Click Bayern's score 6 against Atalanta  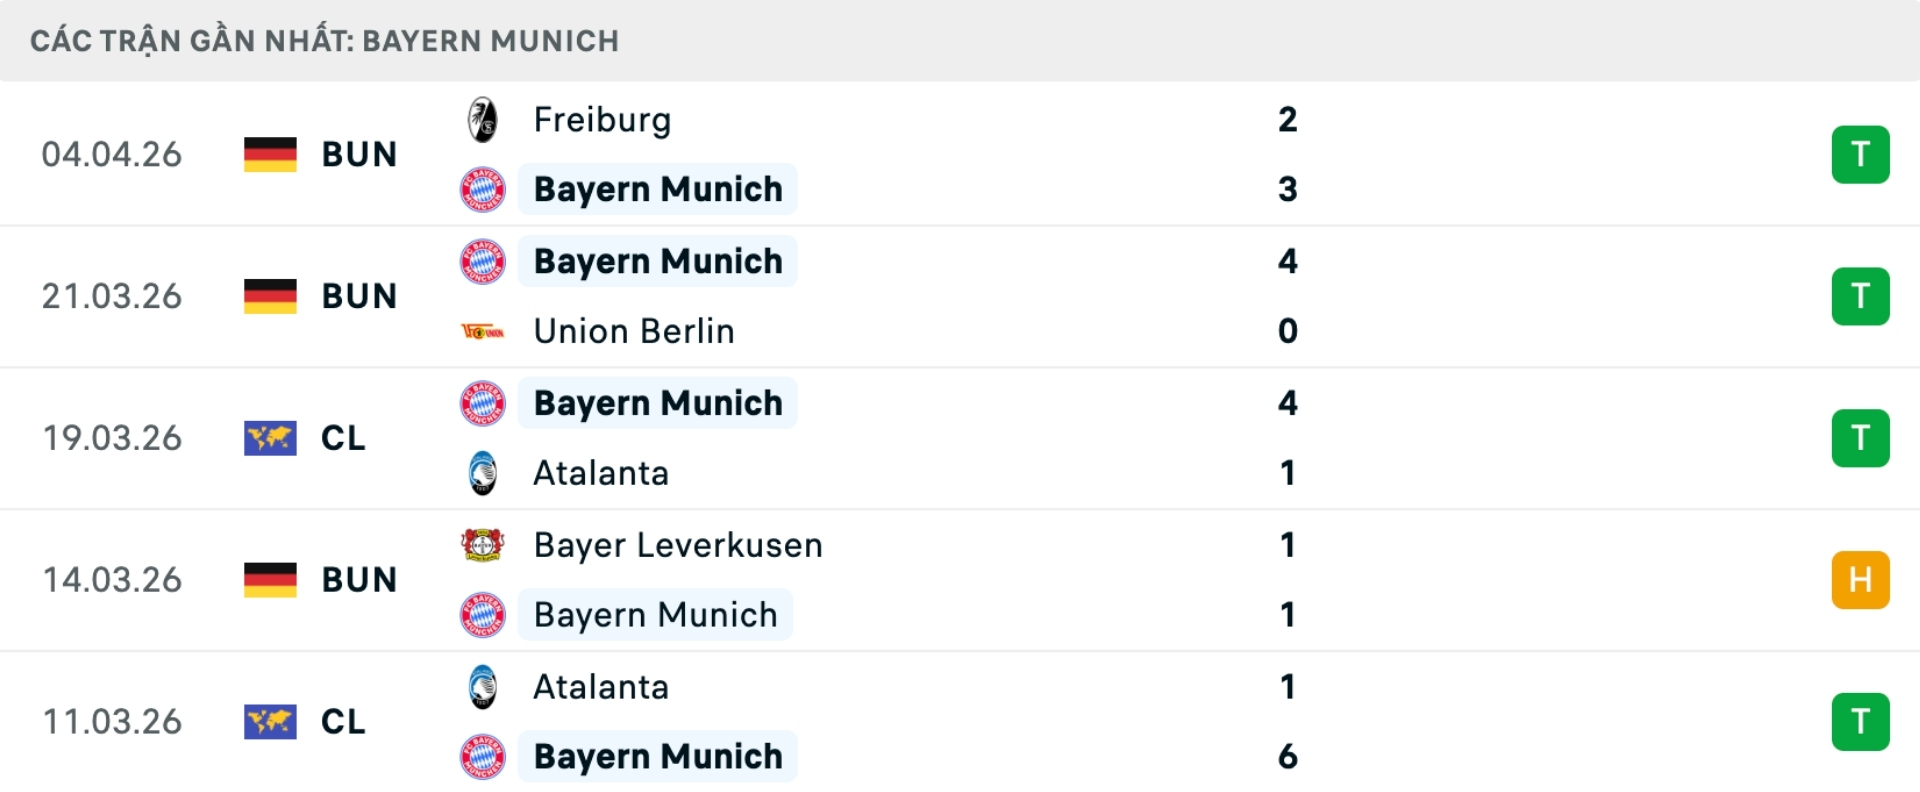[x=1288, y=757]
